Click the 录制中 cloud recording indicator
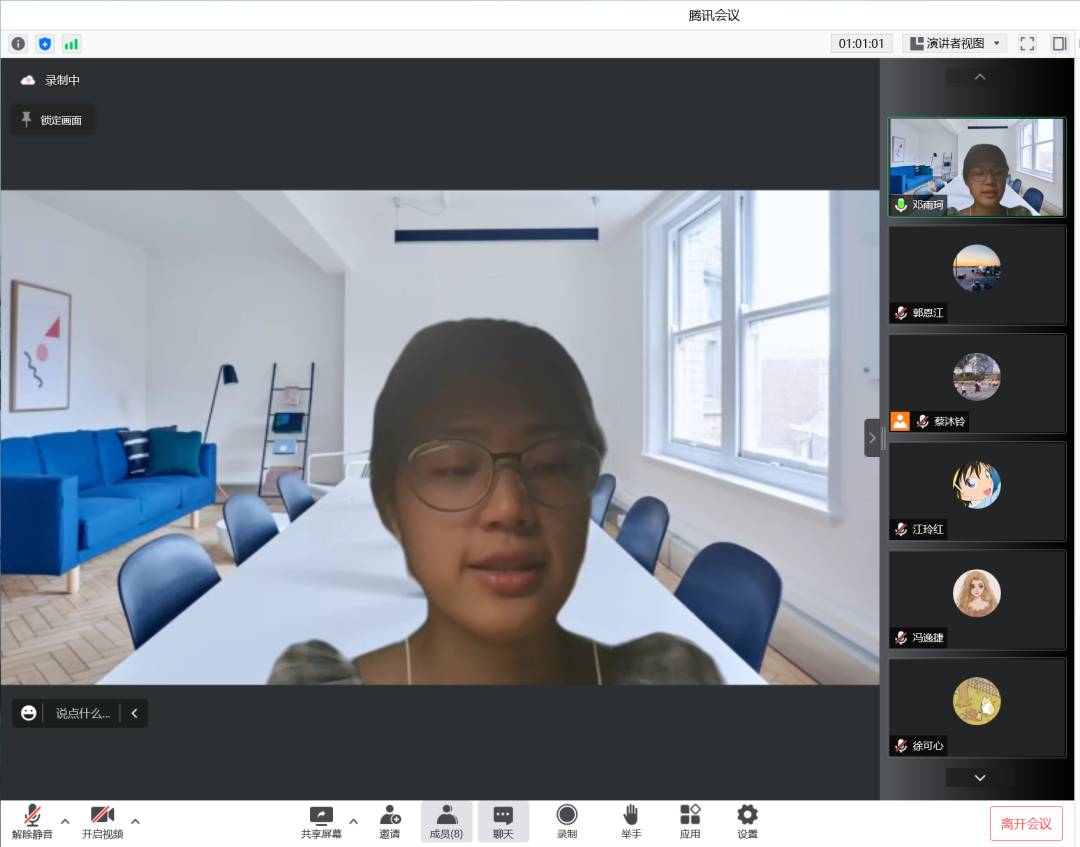The image size is (1080, 847). tap(50, 81)
